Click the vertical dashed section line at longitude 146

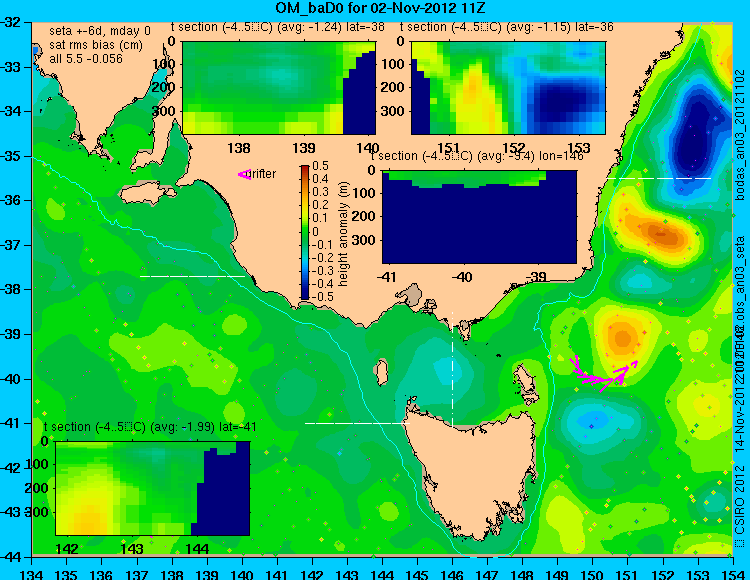pyautogui.click(x=452, y=369)
